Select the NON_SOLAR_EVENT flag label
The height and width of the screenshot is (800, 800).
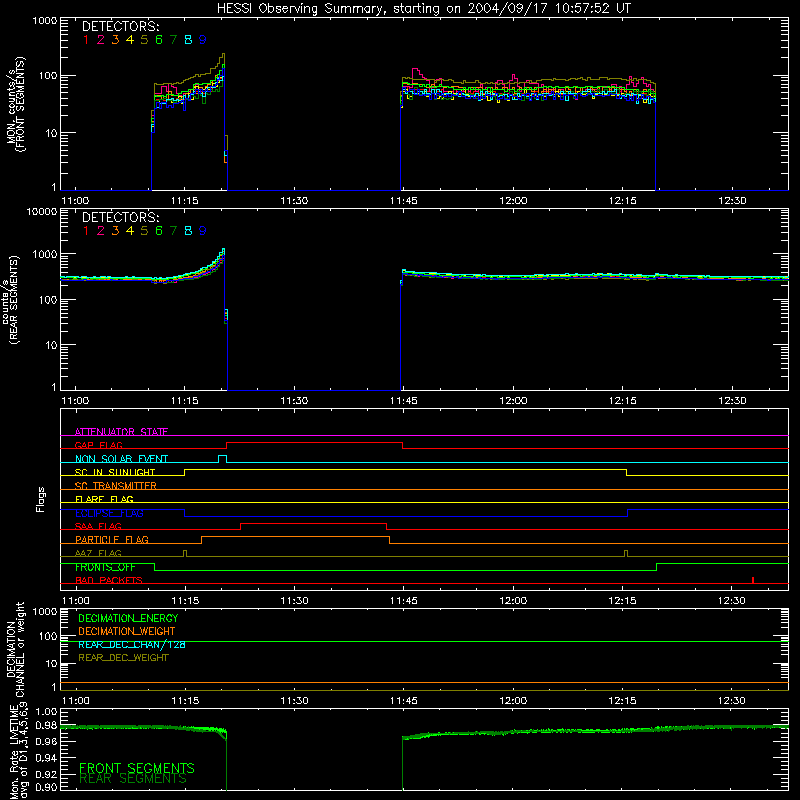click(121, 459)
